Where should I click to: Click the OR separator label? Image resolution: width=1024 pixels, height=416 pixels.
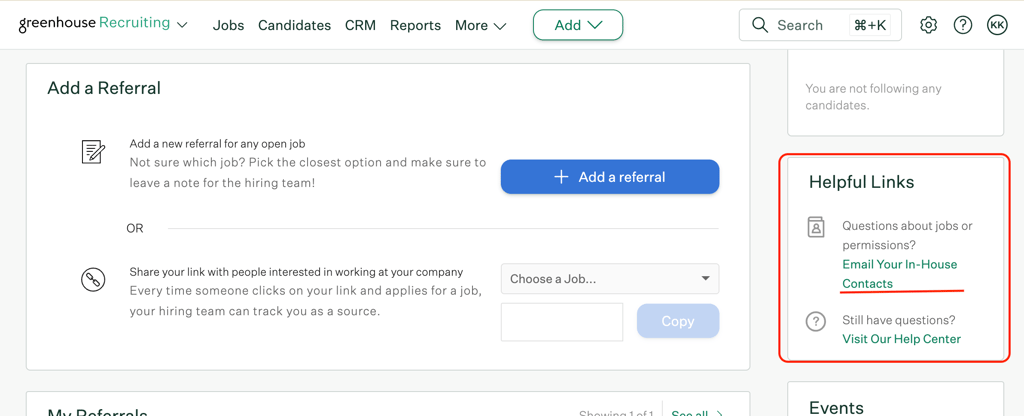(x=135, y=229)
